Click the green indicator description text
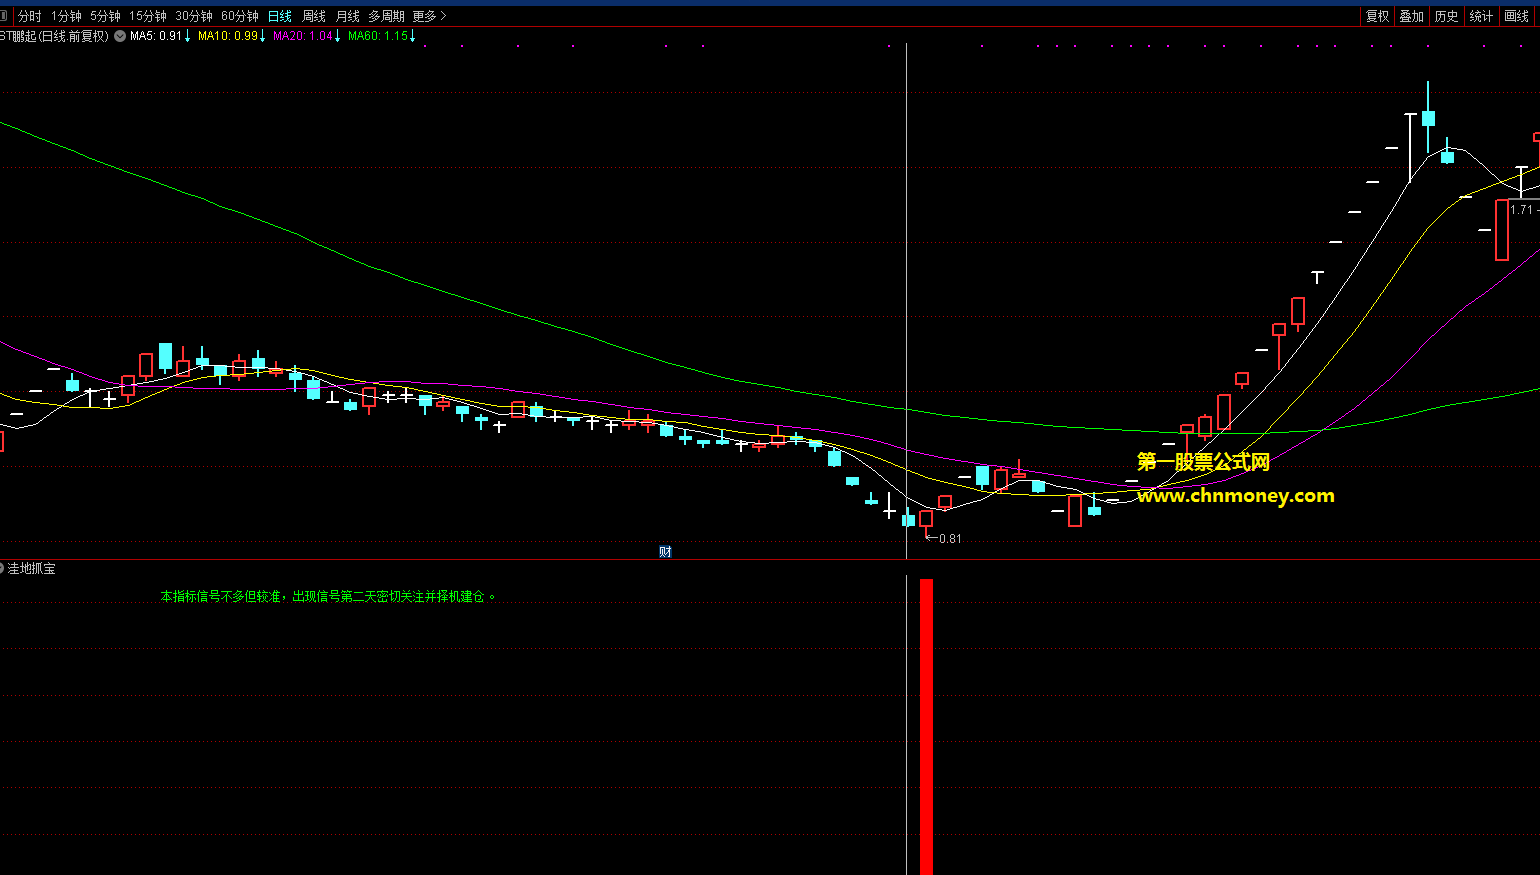The width and height of the screenshot is (1540, 875). 328,596
